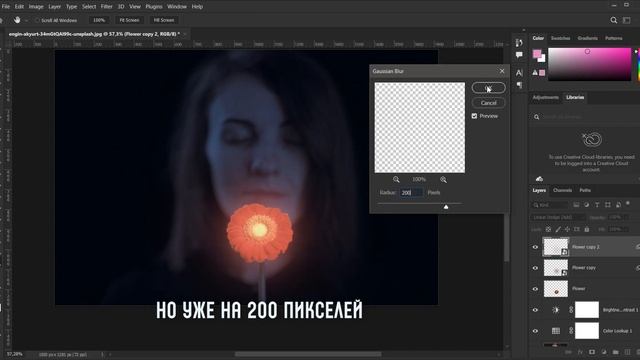The image size is (640, 360).
Task: Click the Flower layer thumbnail
Action: pos(556,289)
